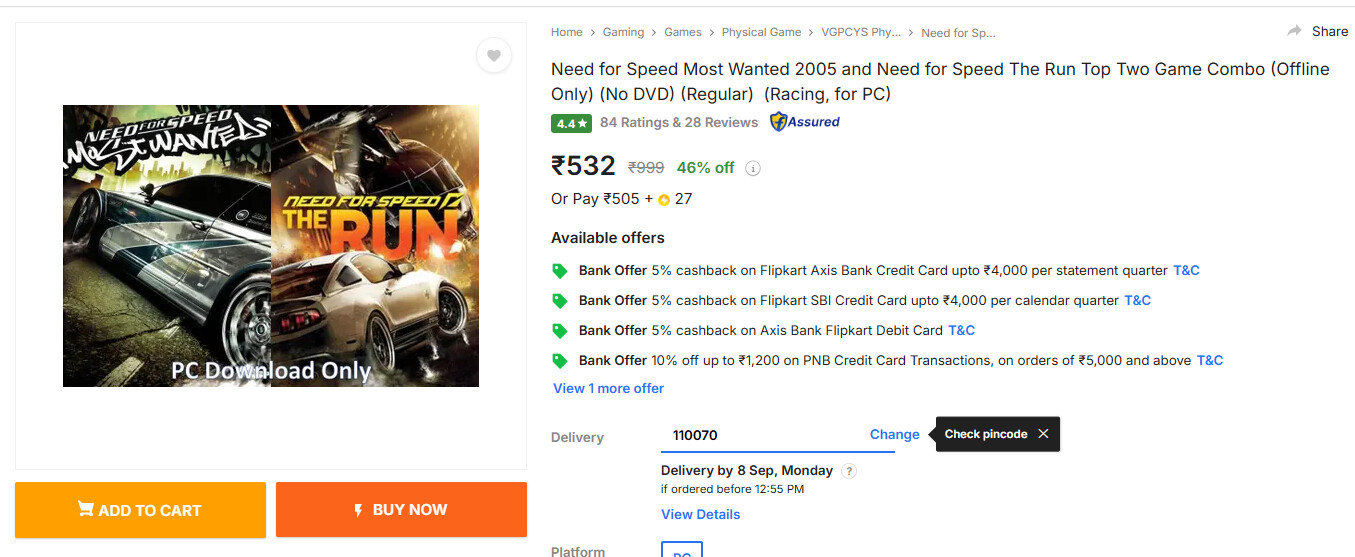Open T&C for PNB Credit Card offer

(x=1210, y=360)
